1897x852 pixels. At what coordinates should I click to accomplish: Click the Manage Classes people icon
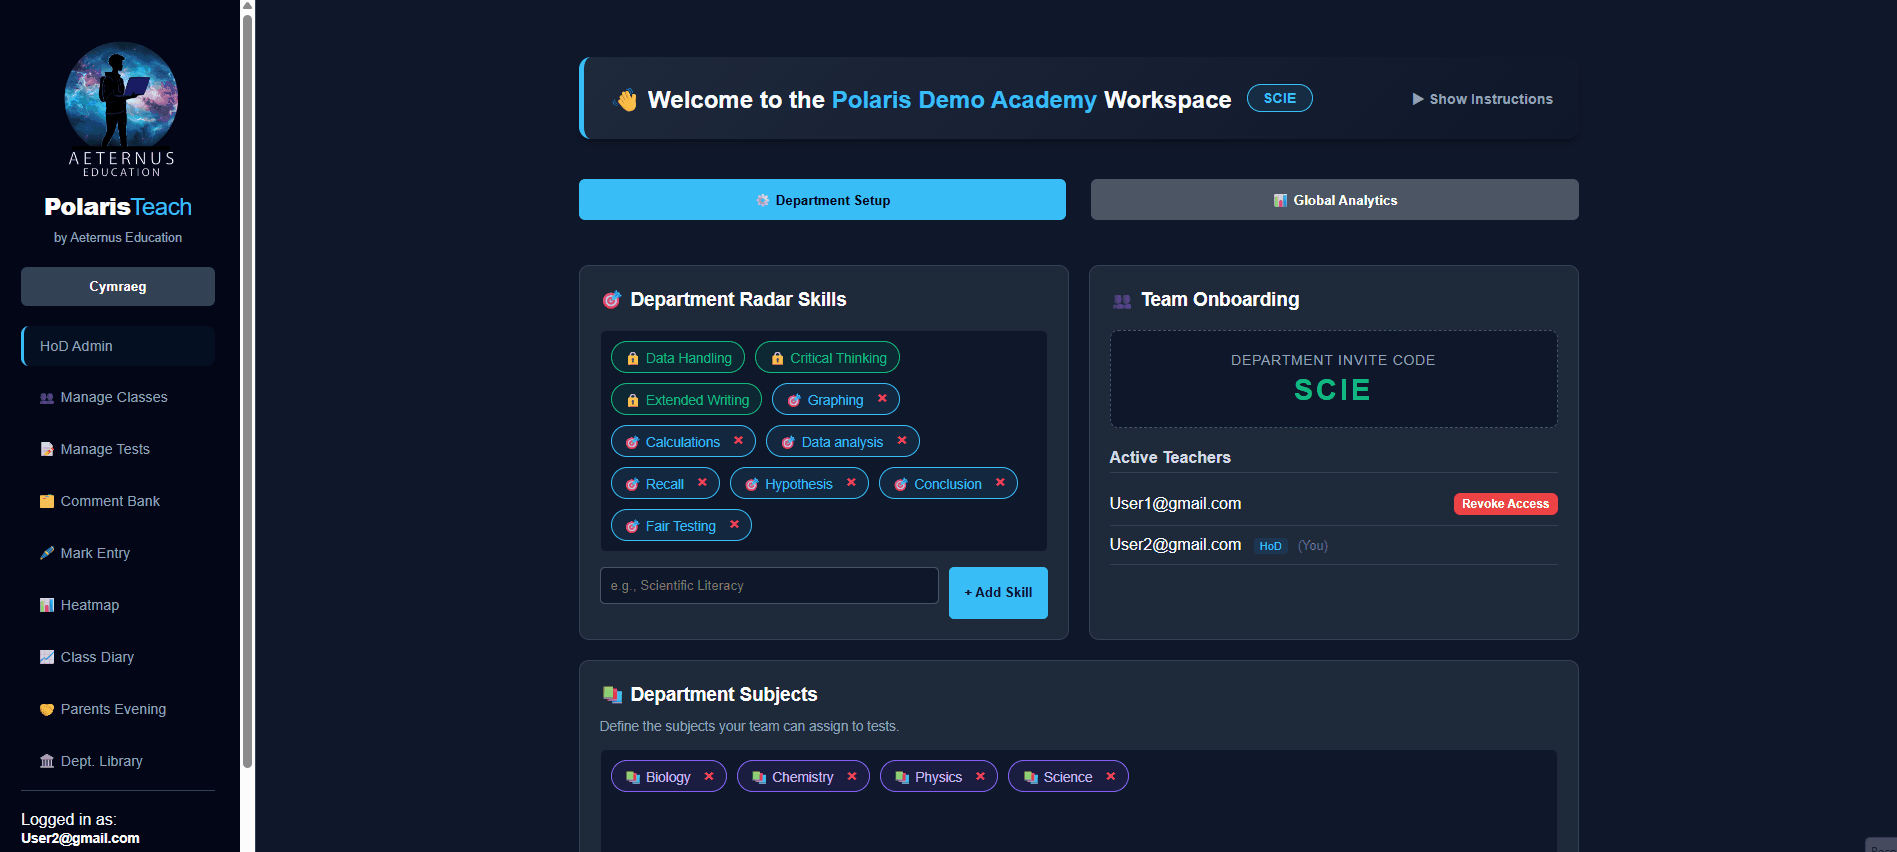[46, 398]
